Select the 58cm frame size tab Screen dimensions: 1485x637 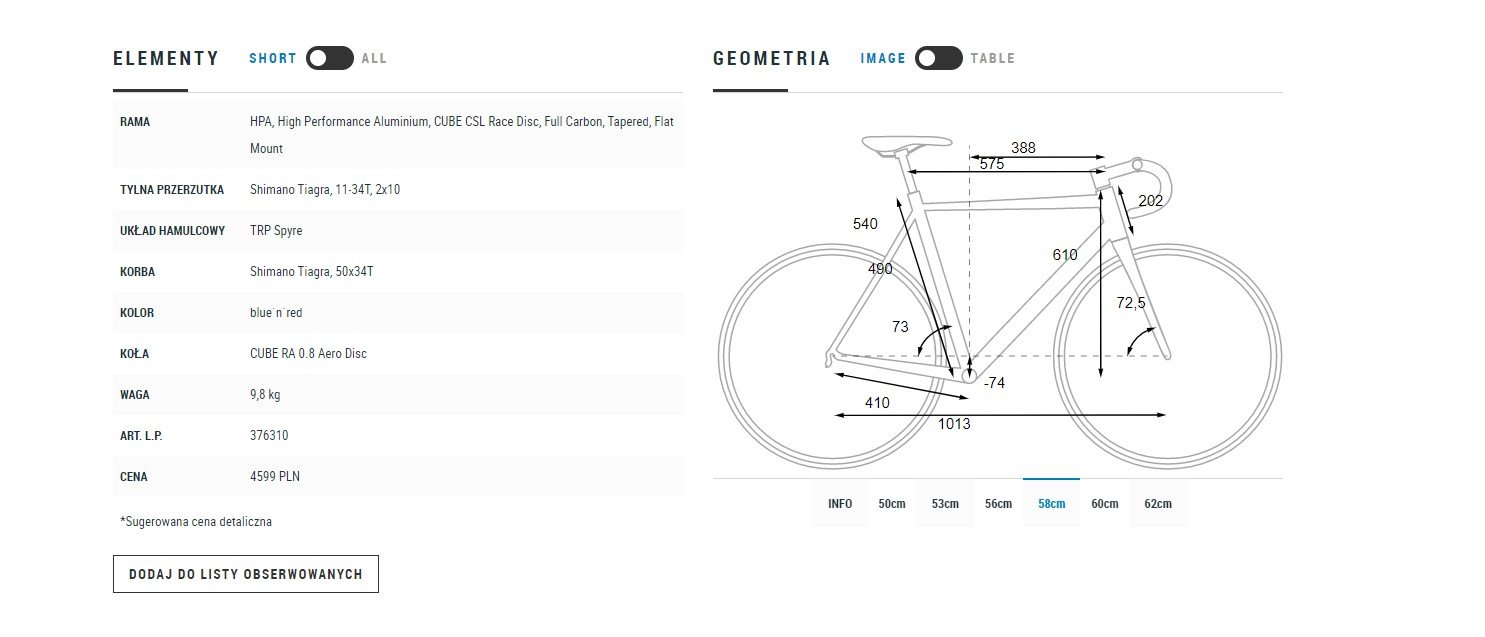click(1051, 503)
